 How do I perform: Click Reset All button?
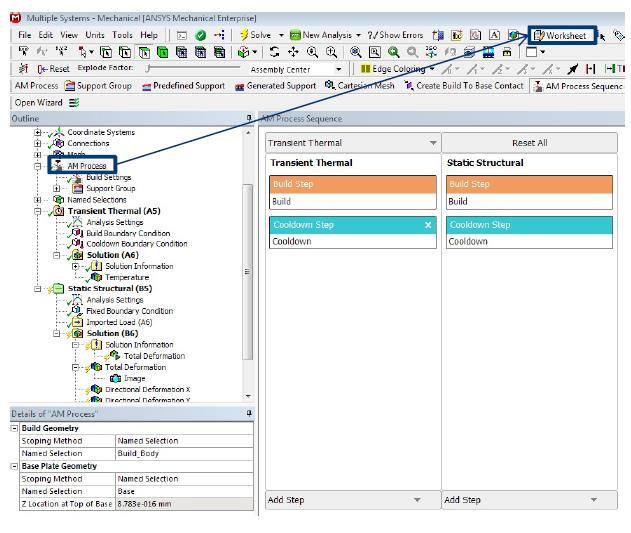click(x=529, y=143)
